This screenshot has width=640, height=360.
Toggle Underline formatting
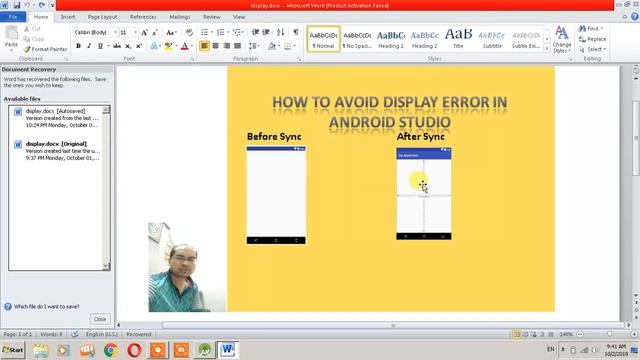point(100,46)
